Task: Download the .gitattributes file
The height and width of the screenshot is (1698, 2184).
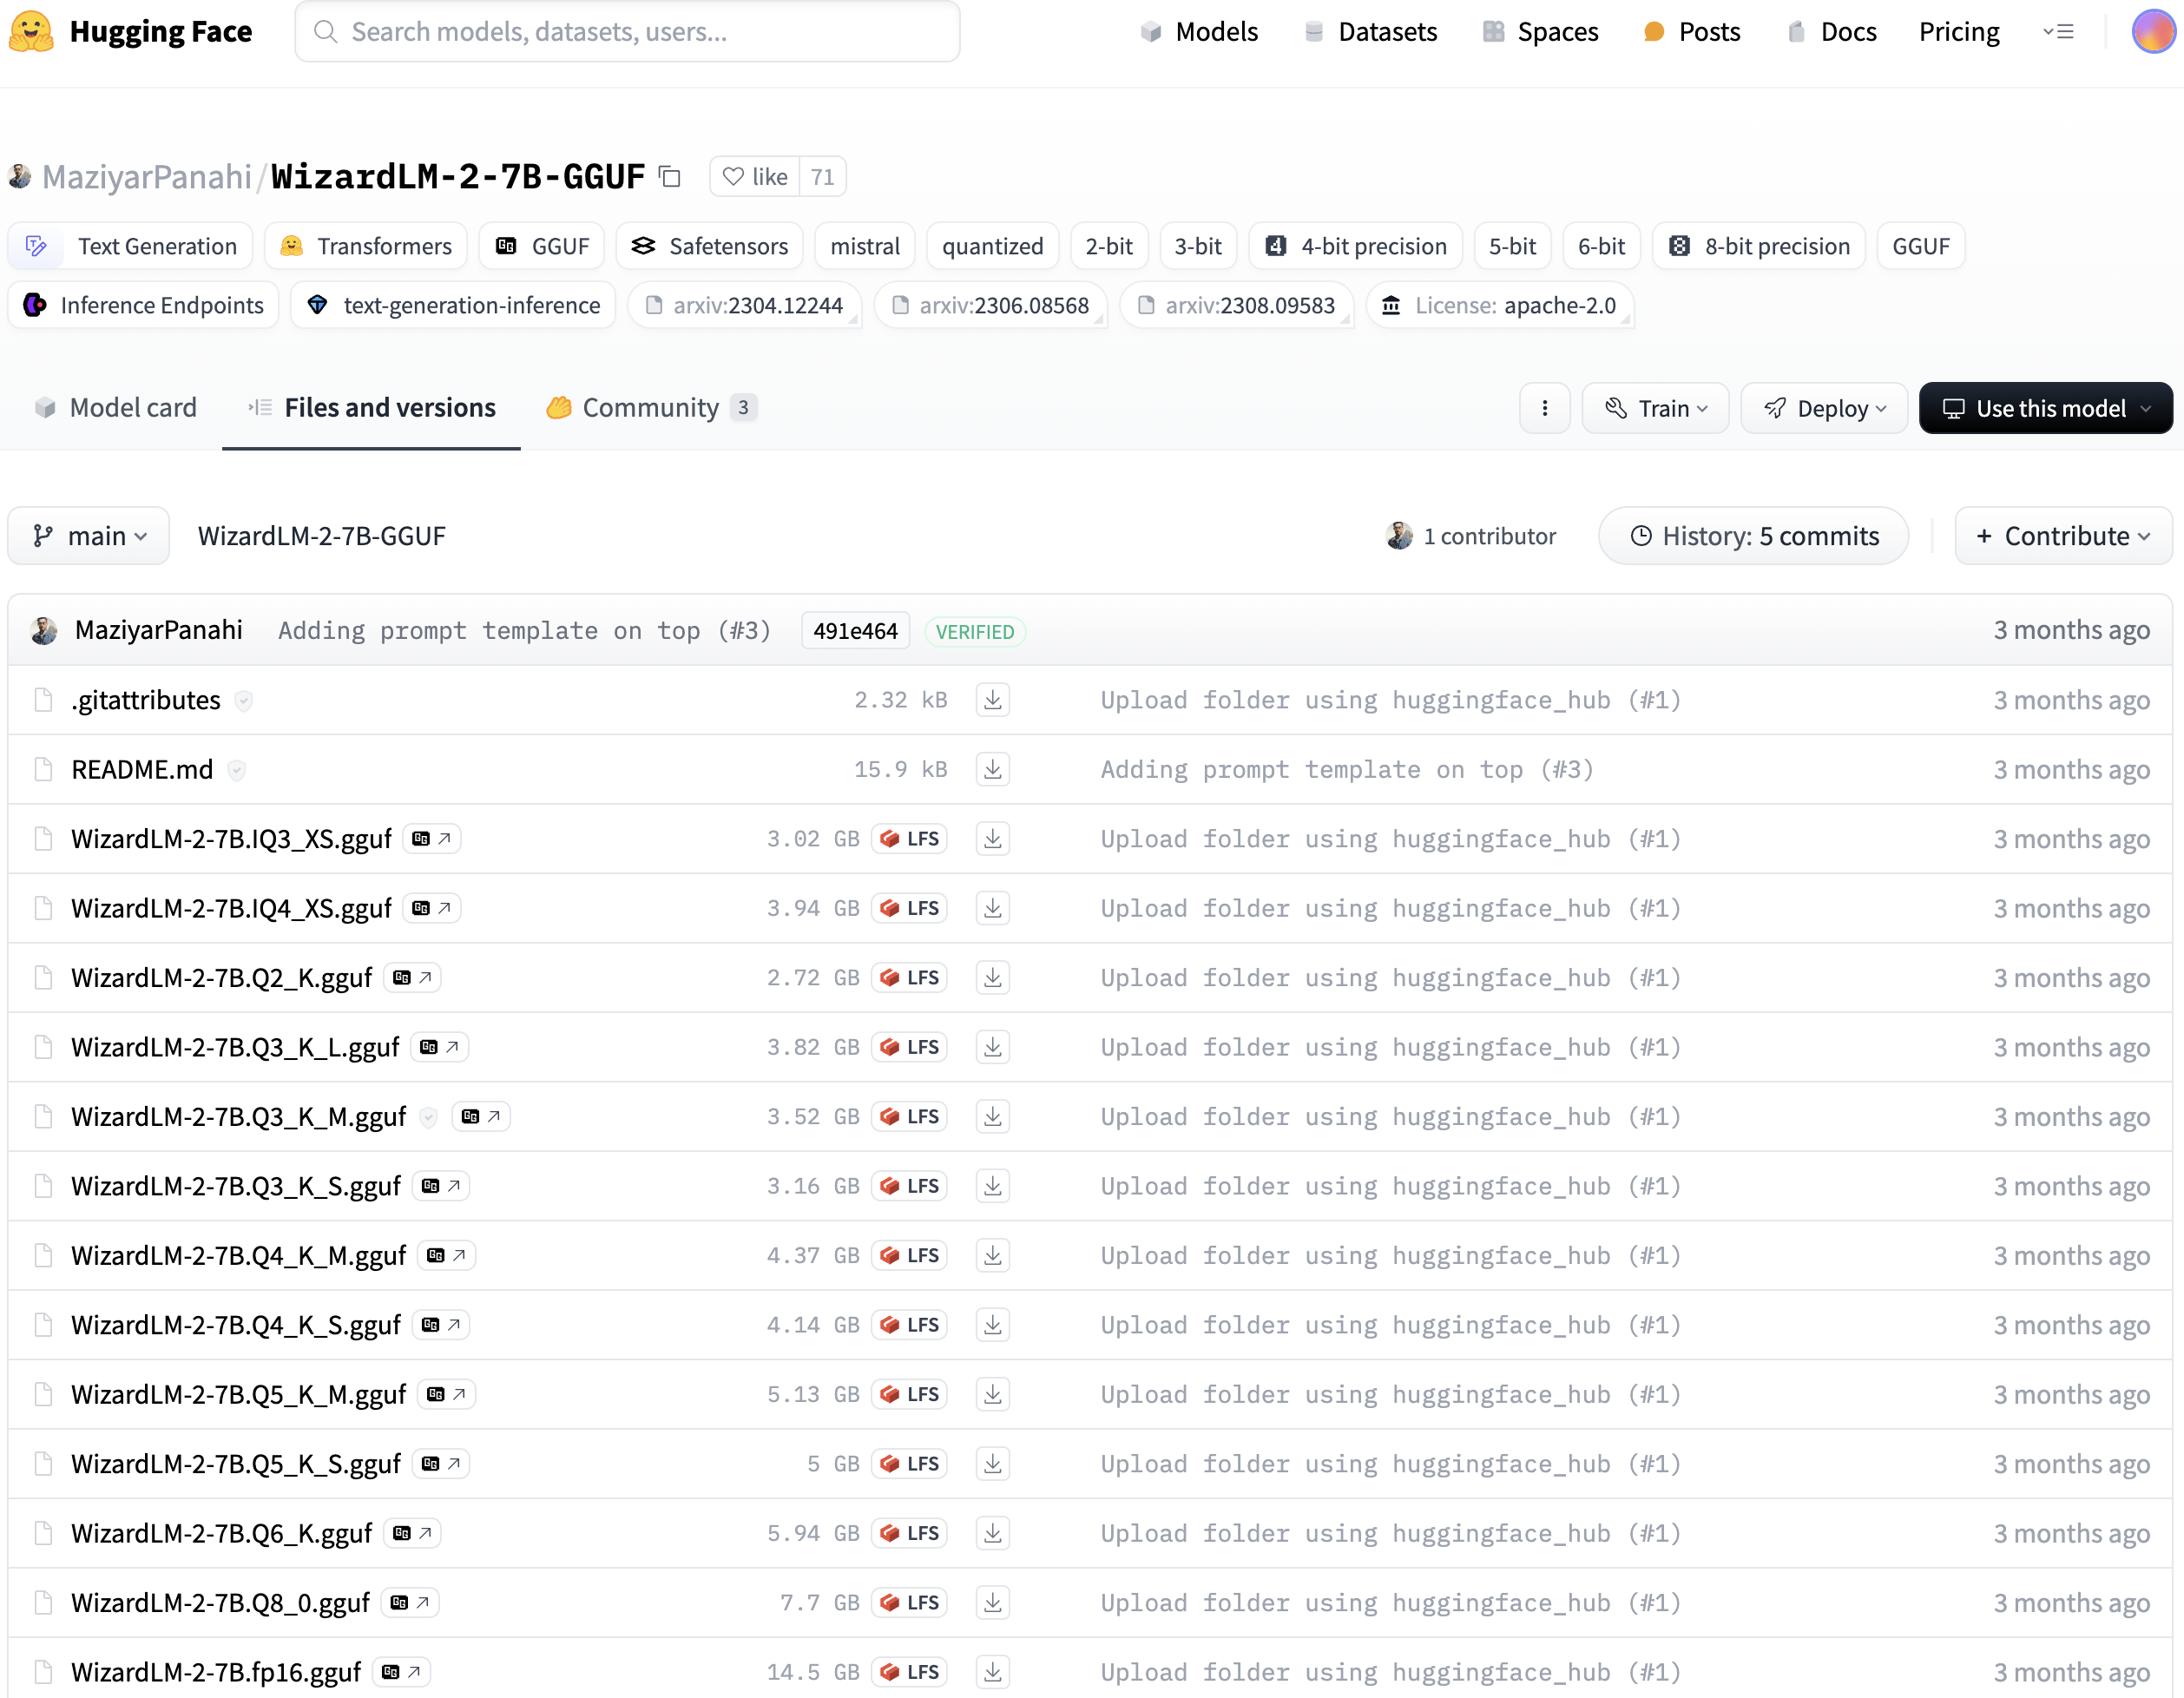Action: (x=992, y=700)
